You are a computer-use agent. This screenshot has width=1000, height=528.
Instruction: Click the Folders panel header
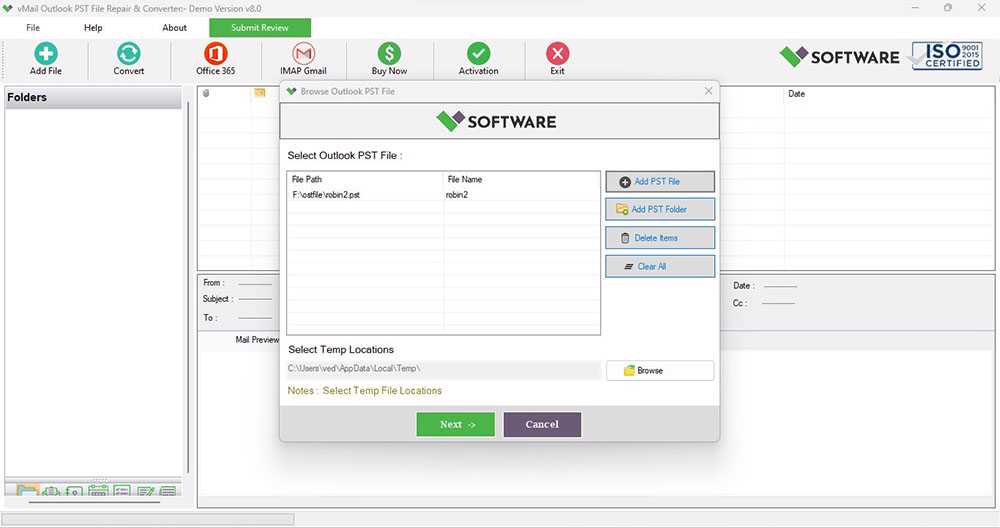point(93,98)
